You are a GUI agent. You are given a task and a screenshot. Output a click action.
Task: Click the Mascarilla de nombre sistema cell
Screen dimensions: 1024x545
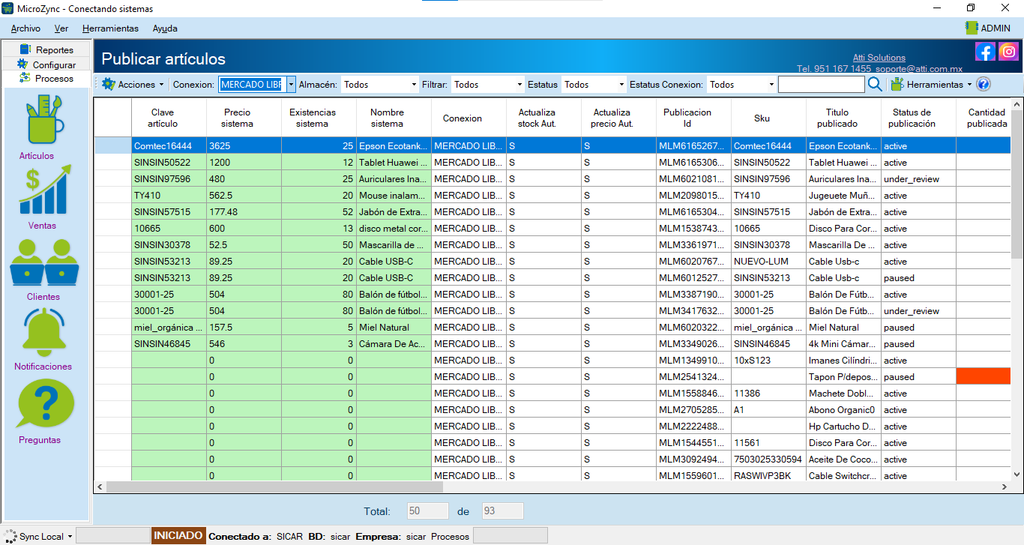394,245
